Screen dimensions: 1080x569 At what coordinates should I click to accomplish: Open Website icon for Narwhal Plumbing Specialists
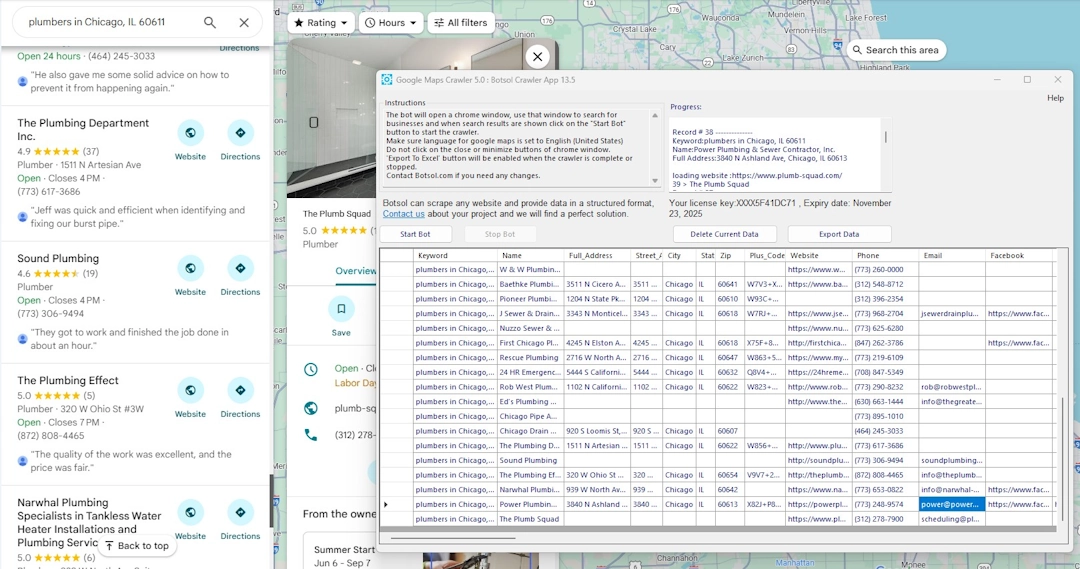190,513
